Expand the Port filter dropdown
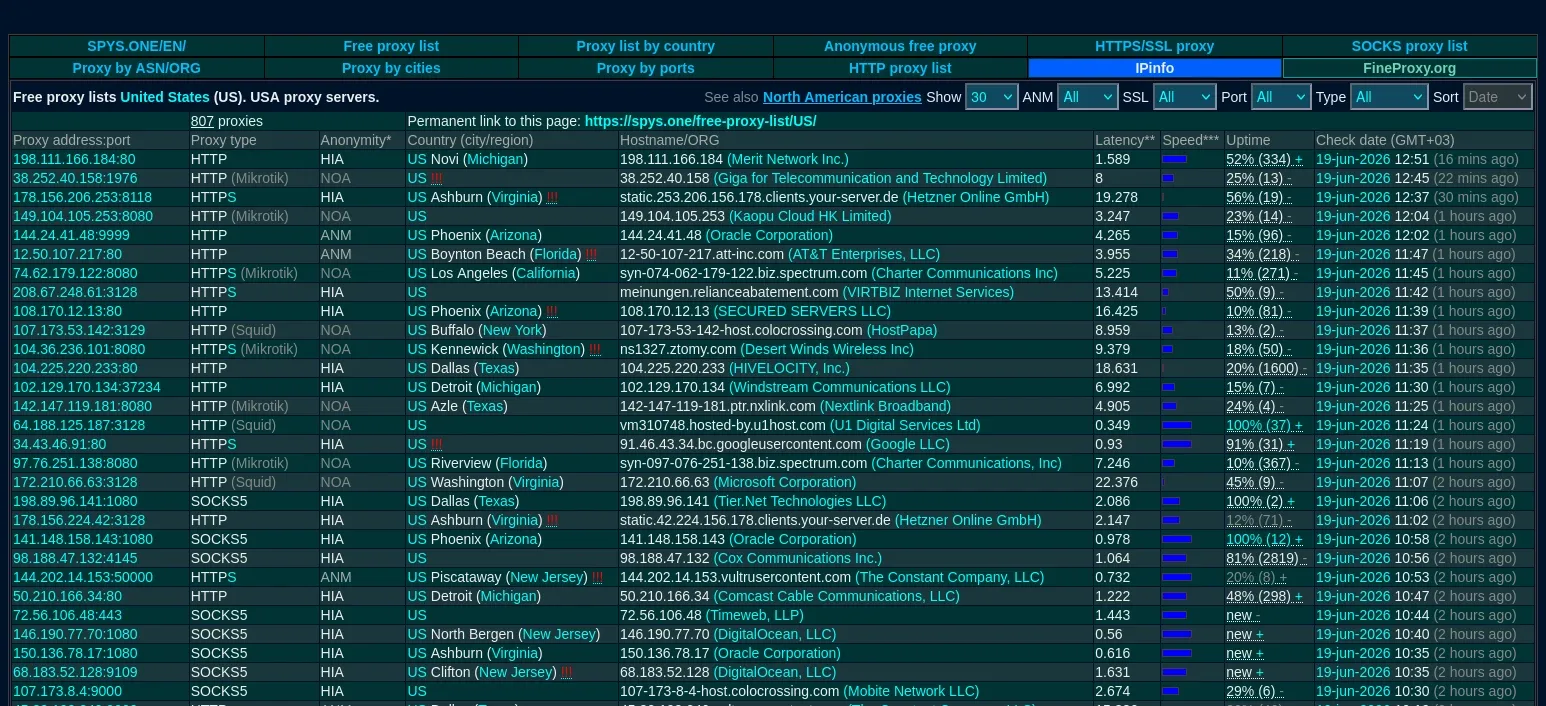1546x706 pixels. pyautogui.click(x=1280, y=97)
